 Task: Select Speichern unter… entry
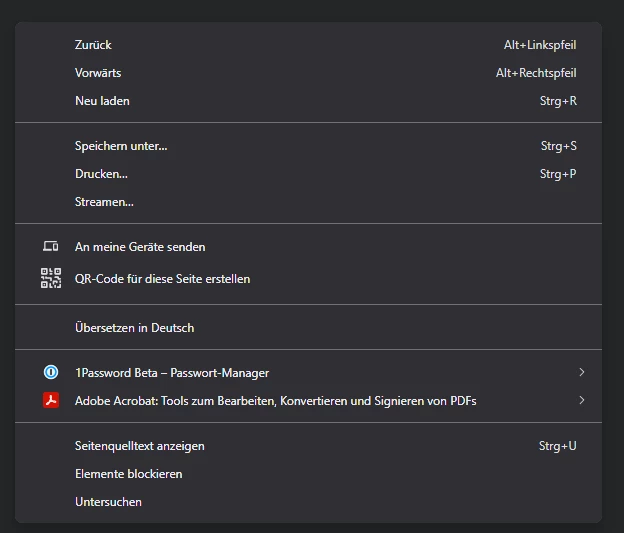pyautogui.click(x=121, y=146)
